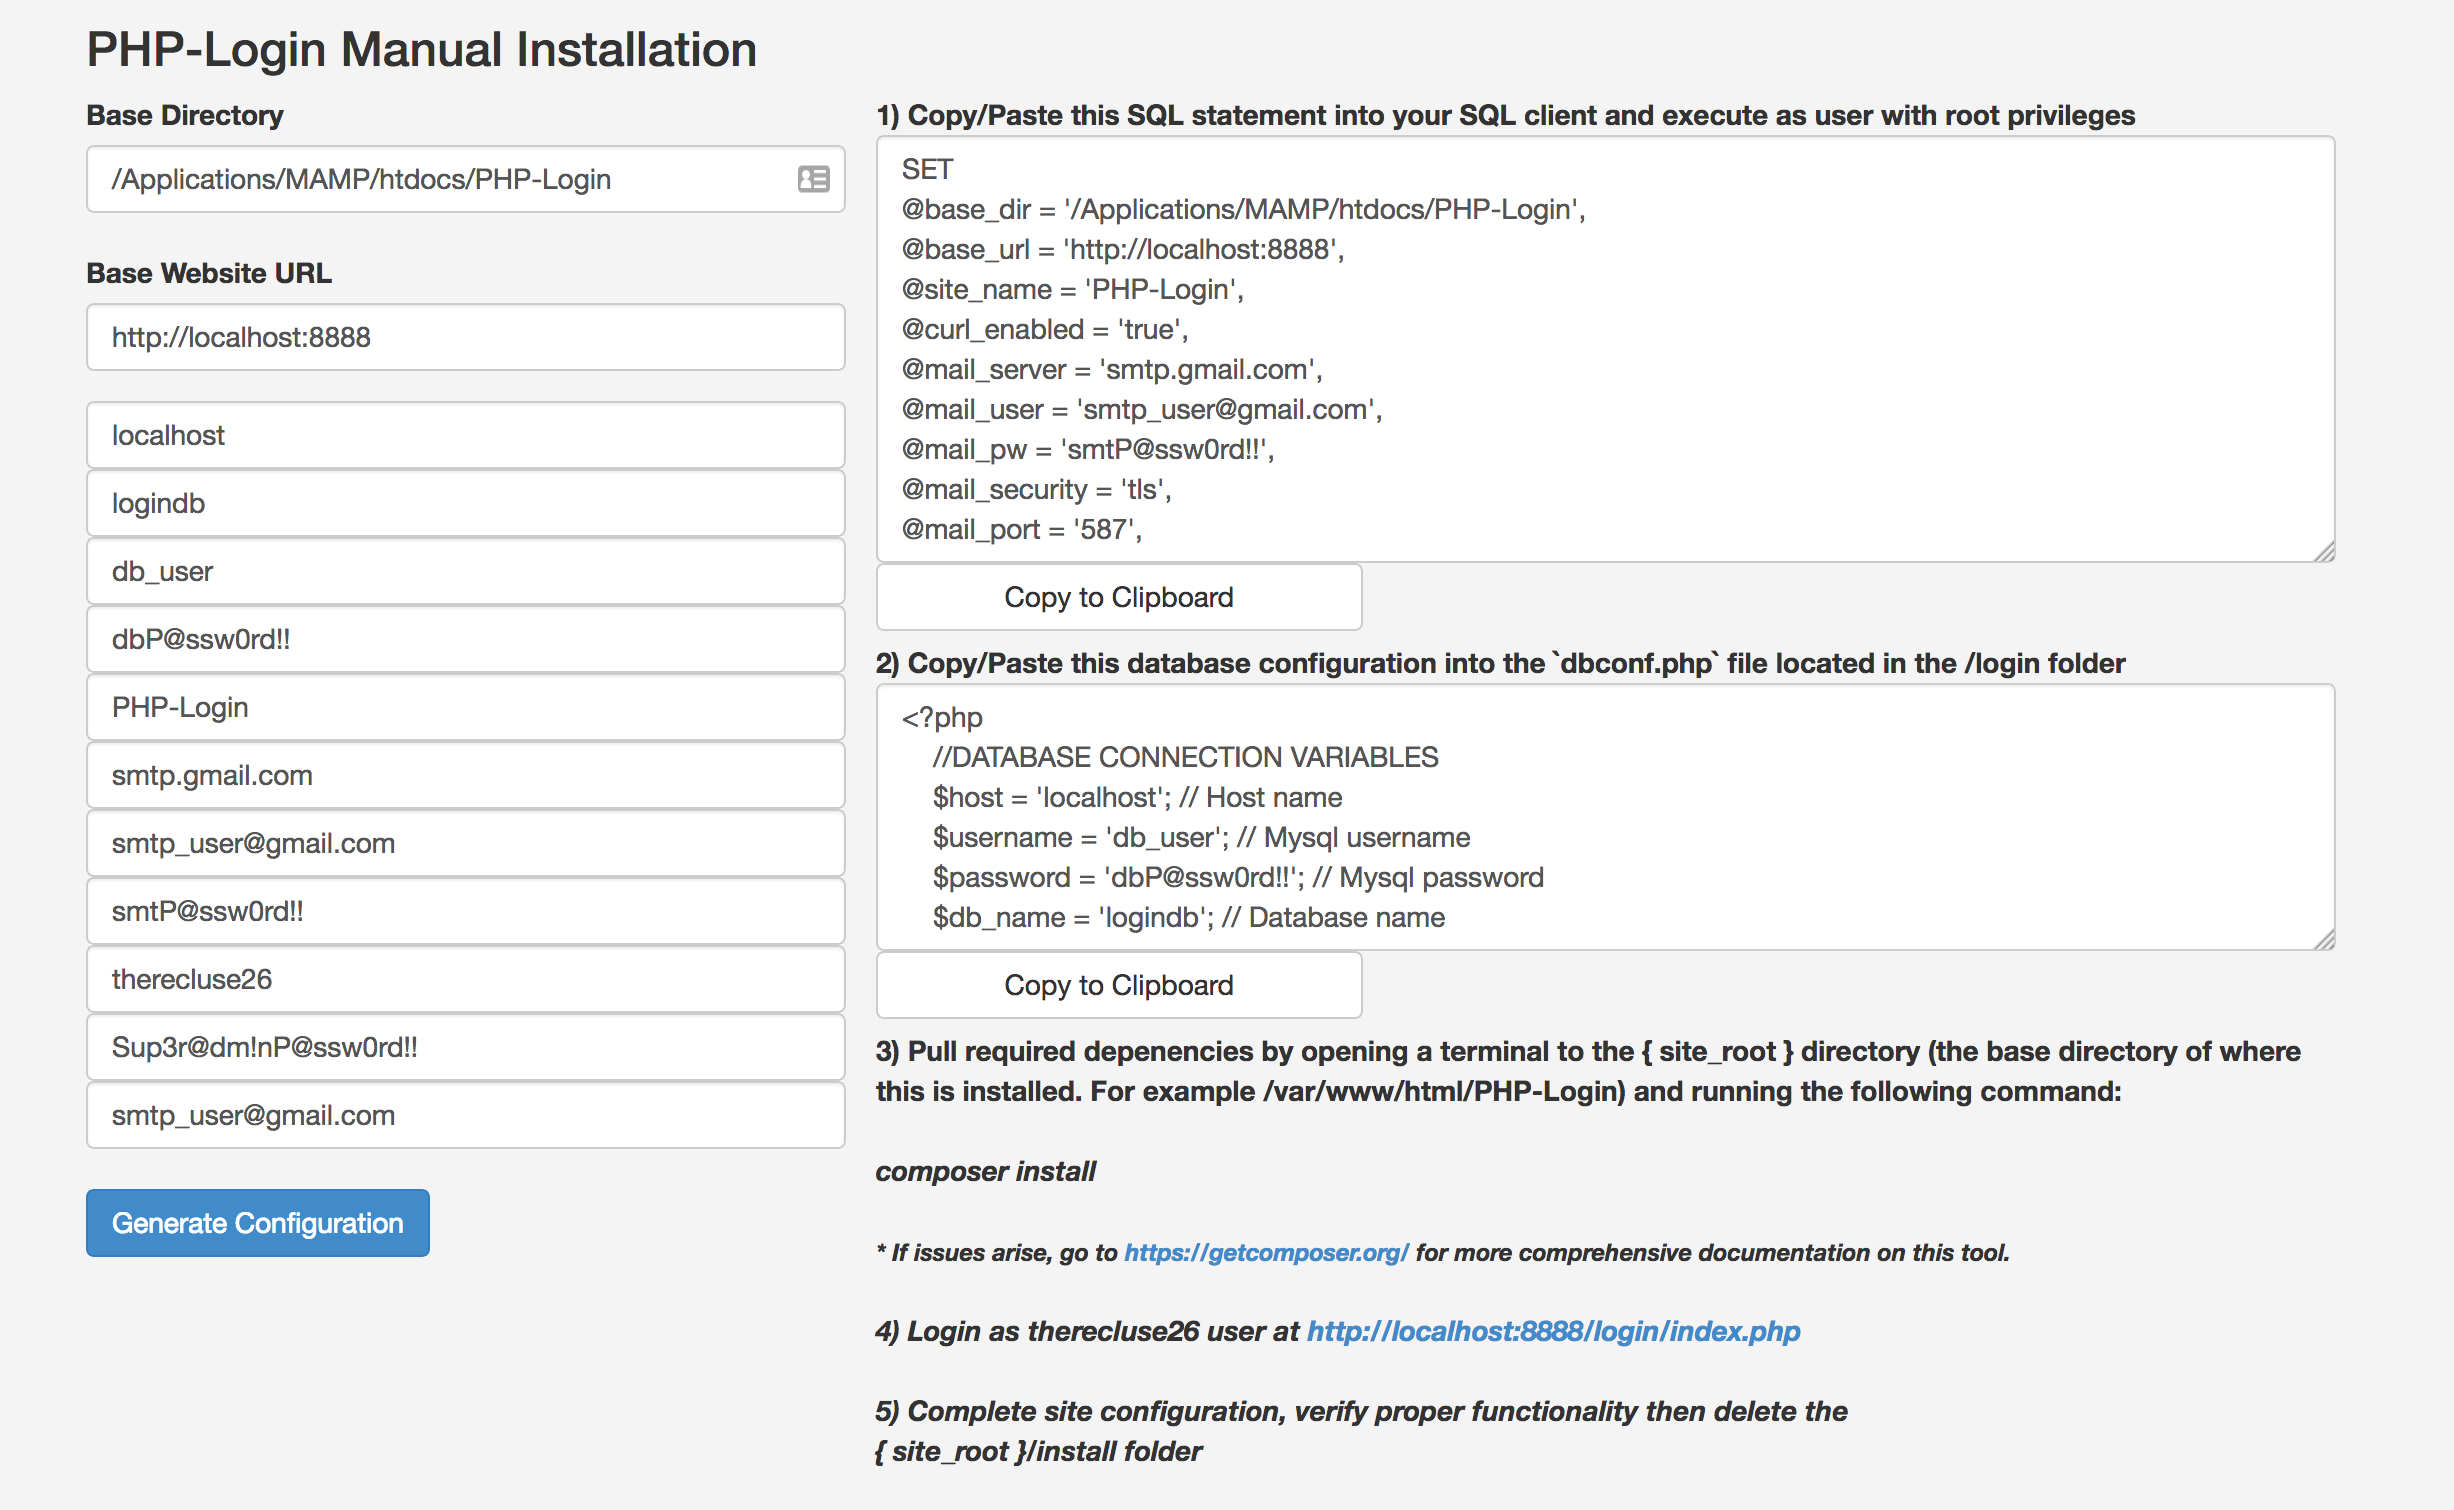Click the 'localhost' database host field
The height and width of the screenshot is (1510, 2454).
coord(465,435)
